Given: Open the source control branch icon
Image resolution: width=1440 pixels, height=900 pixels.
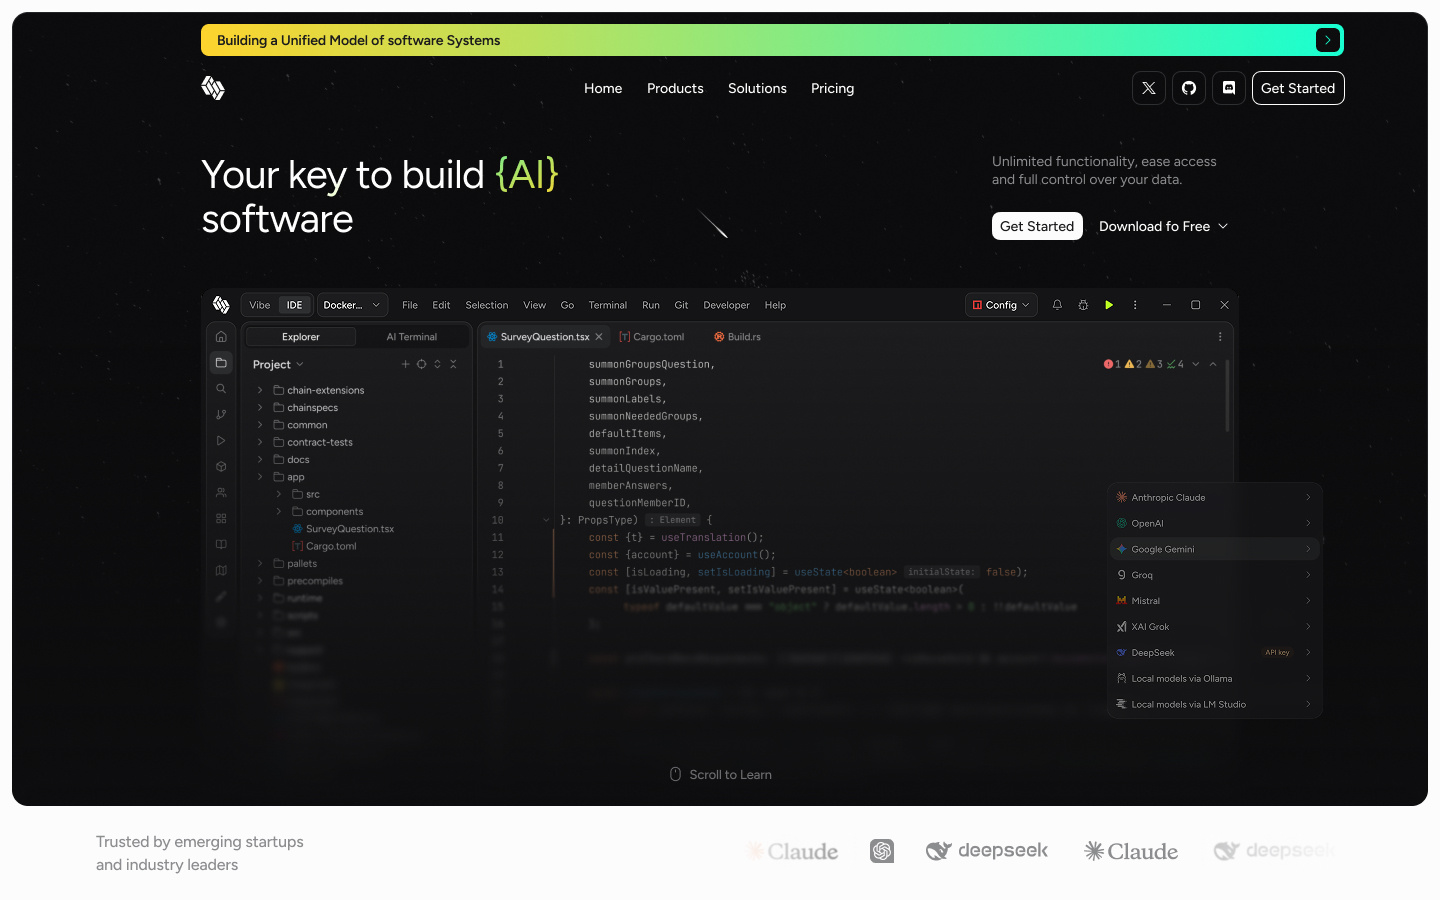Looking at the screenshot, I should 221,414.
